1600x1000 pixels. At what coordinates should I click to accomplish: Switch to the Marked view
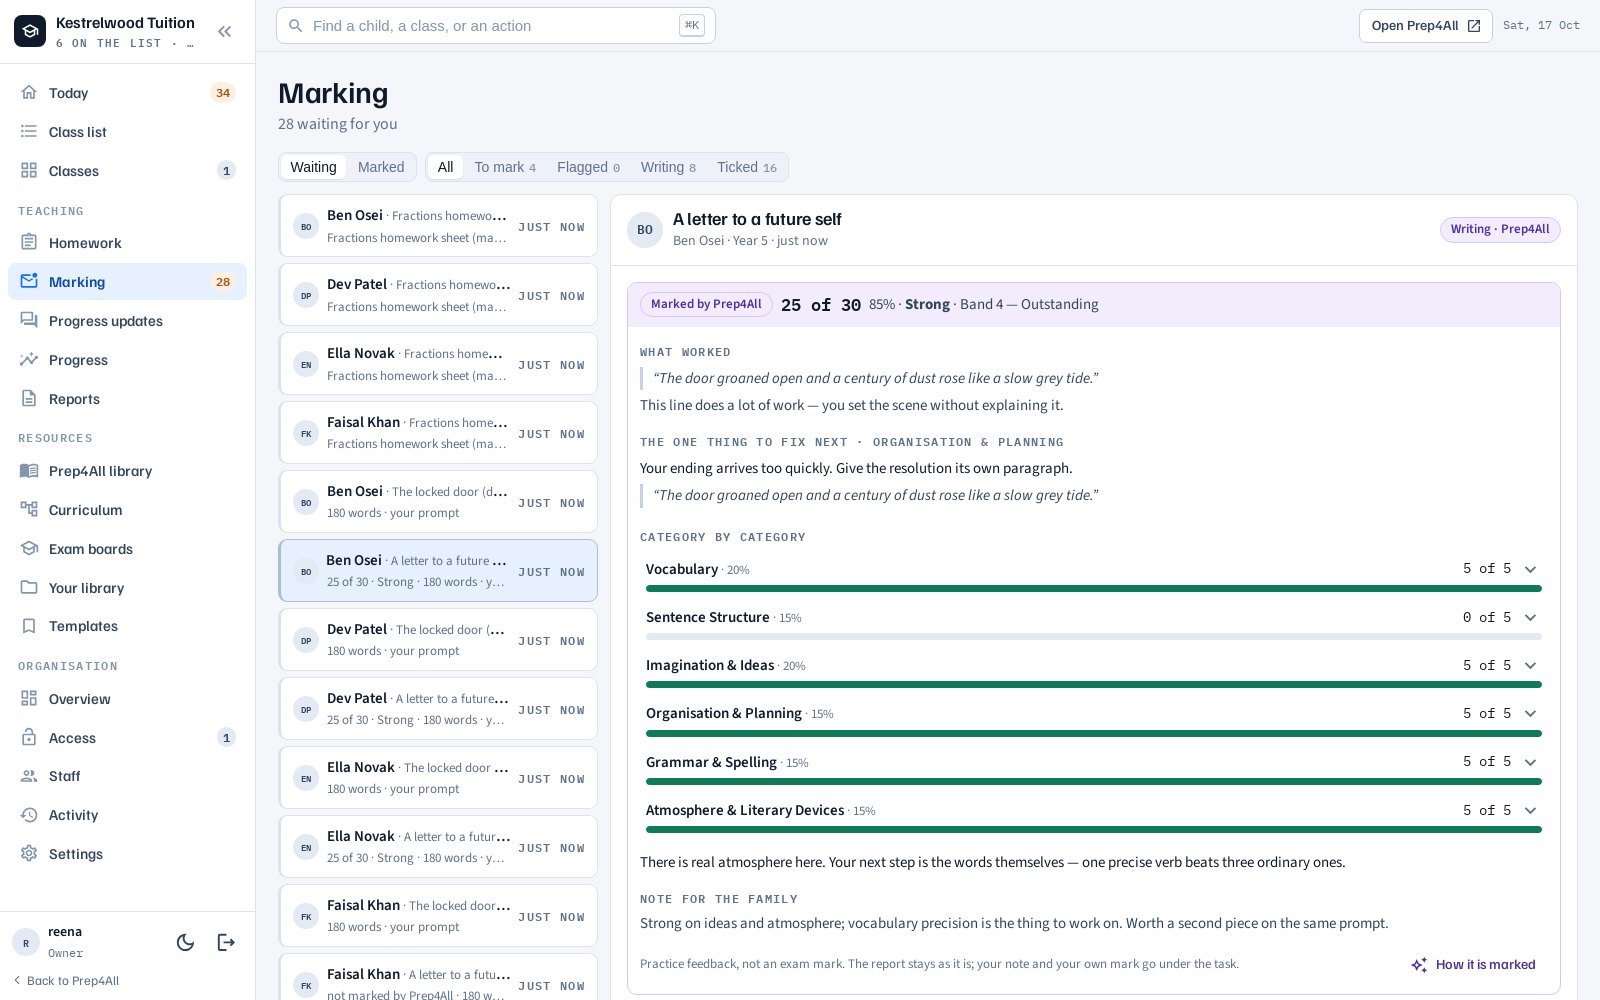point(381,167)
